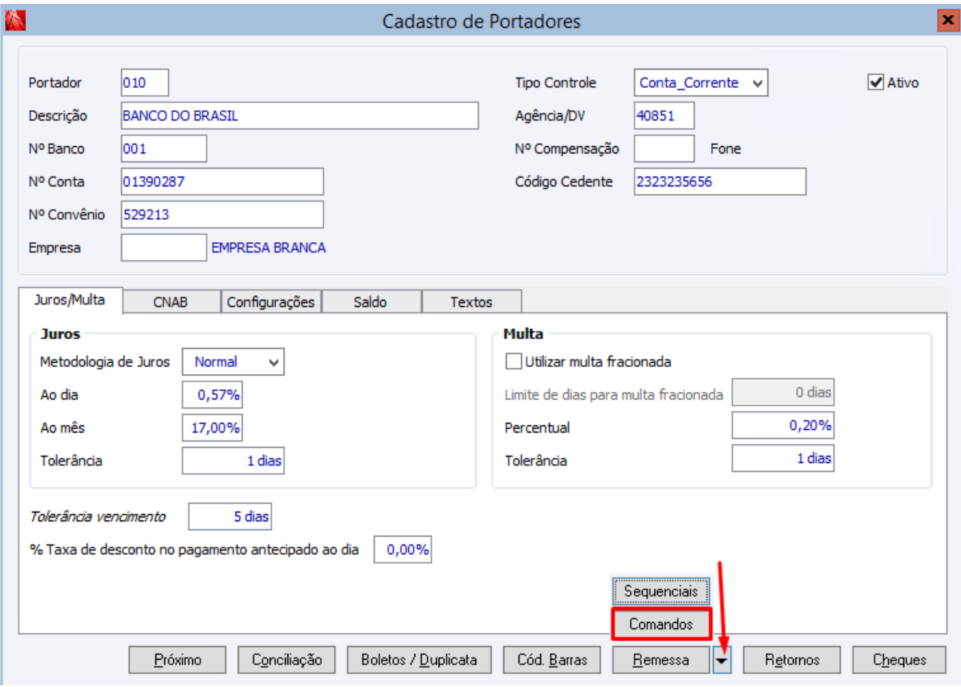Enable Utilizar multa fracionada option

click(x=514, y=362)
